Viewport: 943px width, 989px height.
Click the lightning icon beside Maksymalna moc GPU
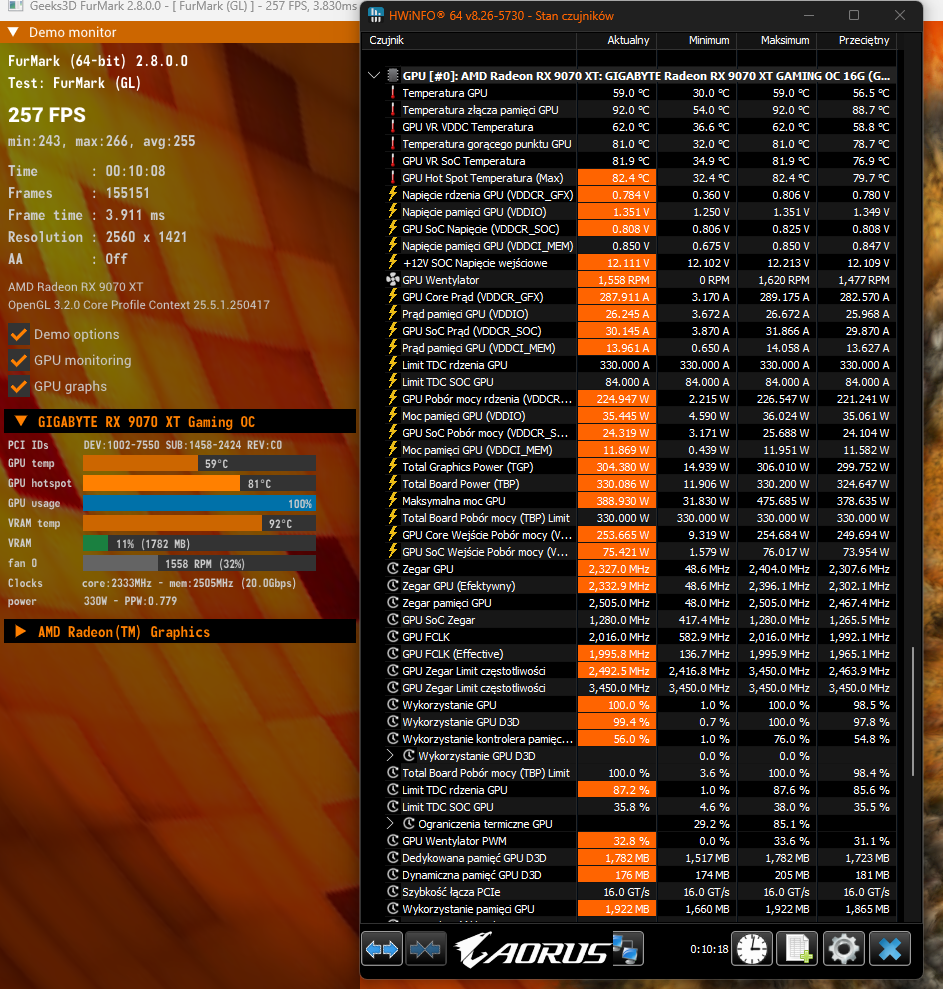pos(392,501)
